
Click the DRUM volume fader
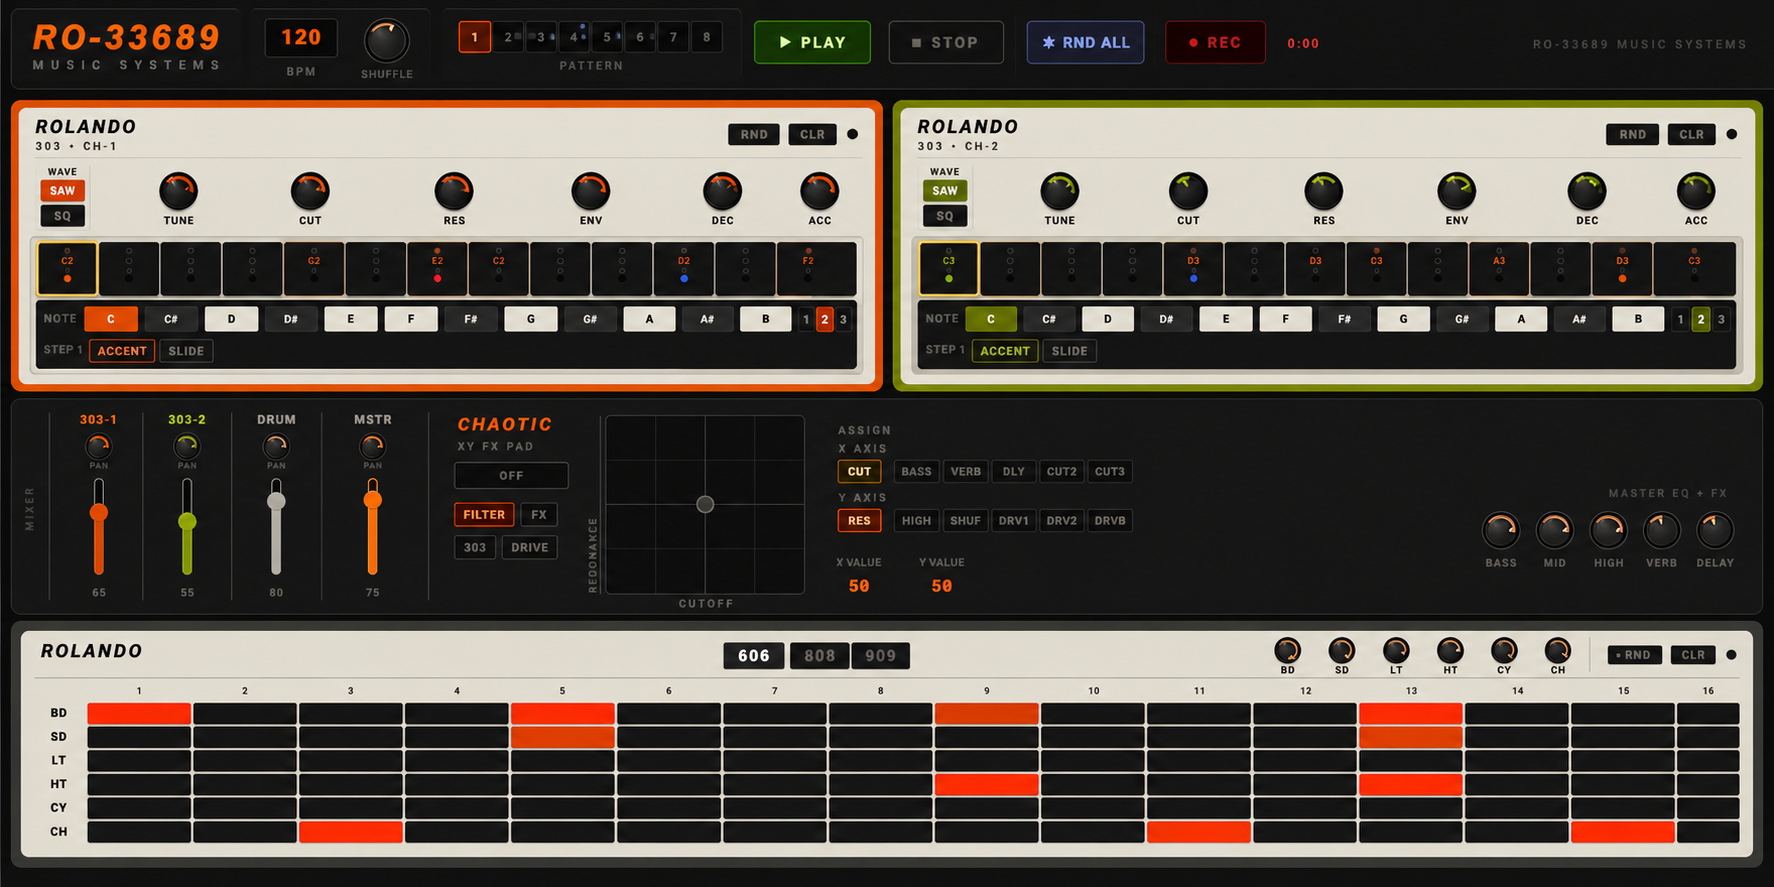[276, 502]
